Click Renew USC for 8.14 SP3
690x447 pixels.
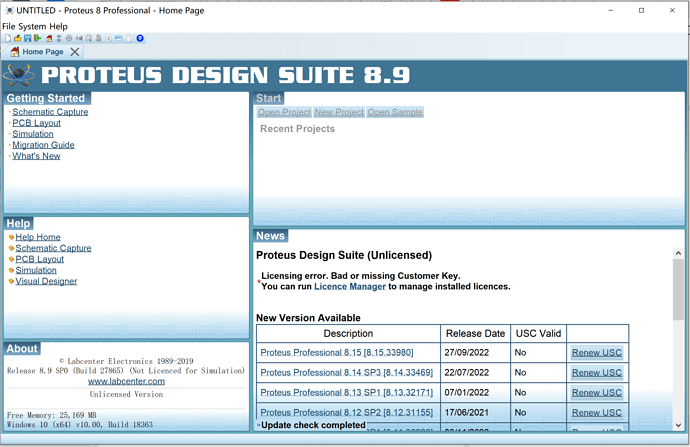(x=597, y=373)
